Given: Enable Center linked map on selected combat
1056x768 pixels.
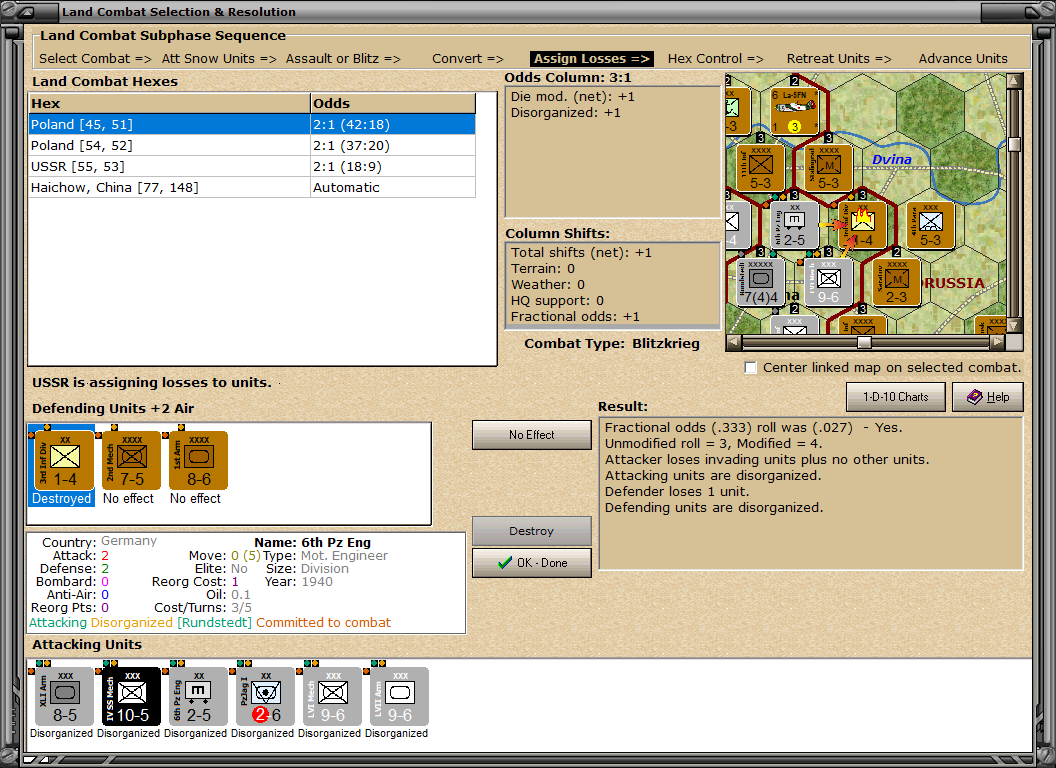Looking at the screenshot, I should [750, 368].
